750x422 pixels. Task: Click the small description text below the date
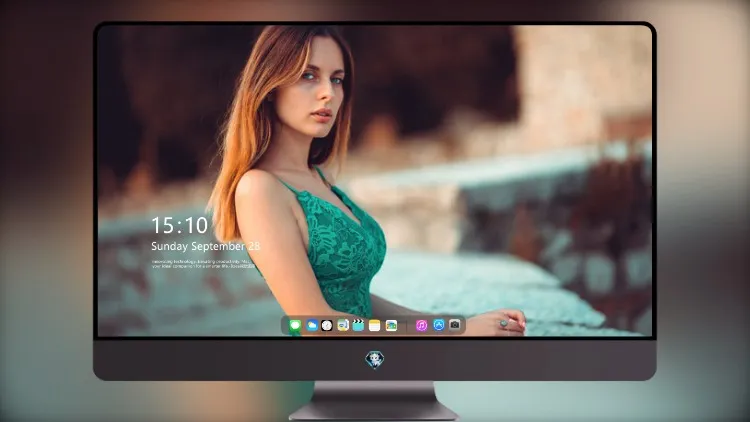pyautogui.click(x=203, y=264)
